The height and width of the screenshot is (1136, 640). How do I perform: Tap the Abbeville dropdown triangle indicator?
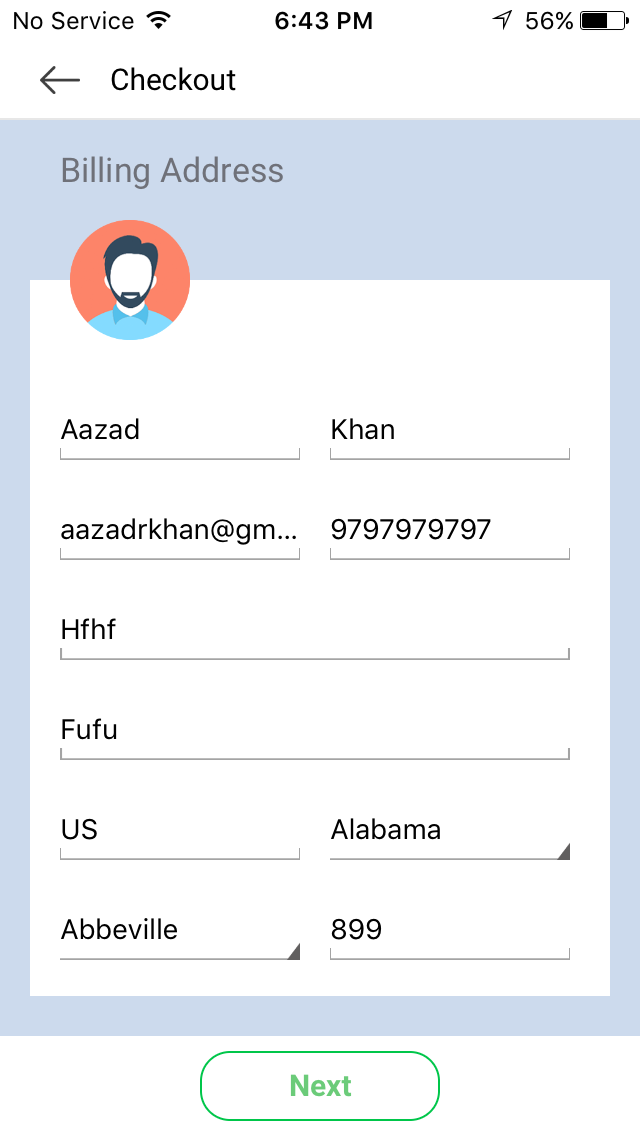pyautogui.click(x=293, y=951)
